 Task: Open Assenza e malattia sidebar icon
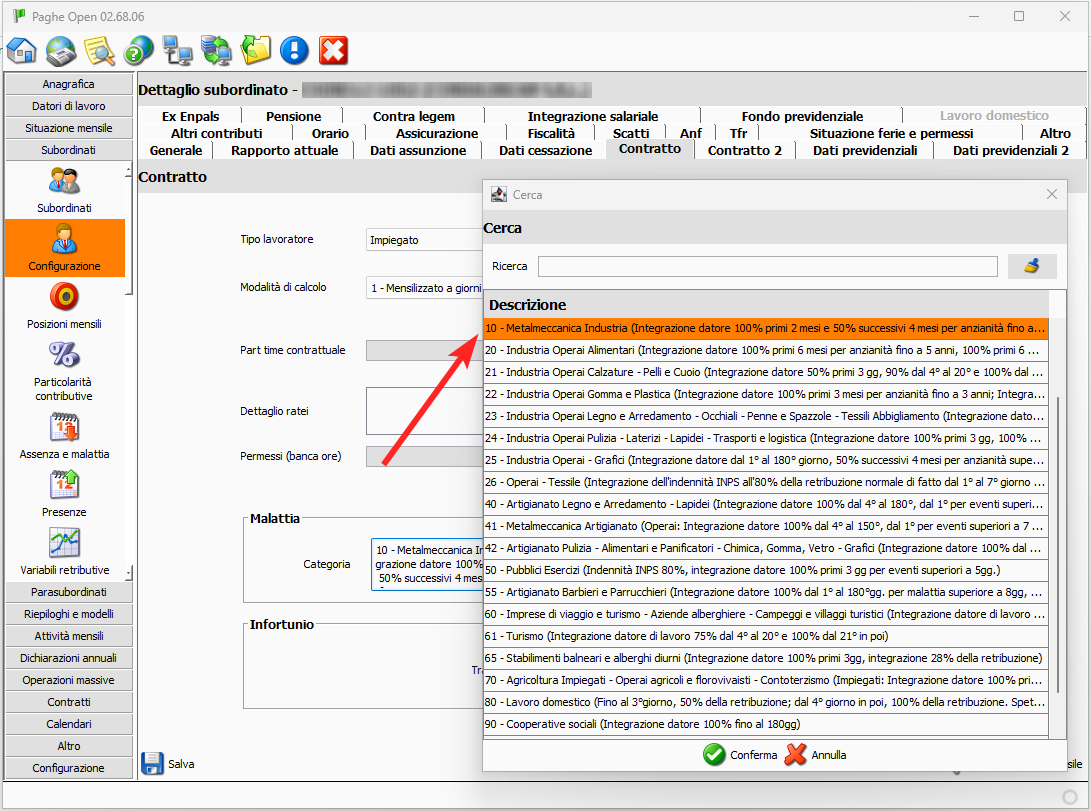tap(64, 436)
